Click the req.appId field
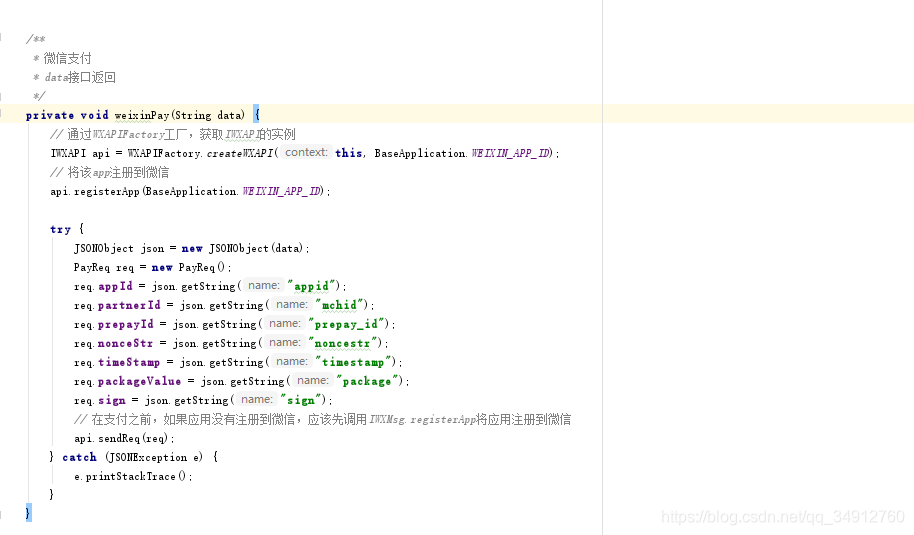 tap(103, 286)
